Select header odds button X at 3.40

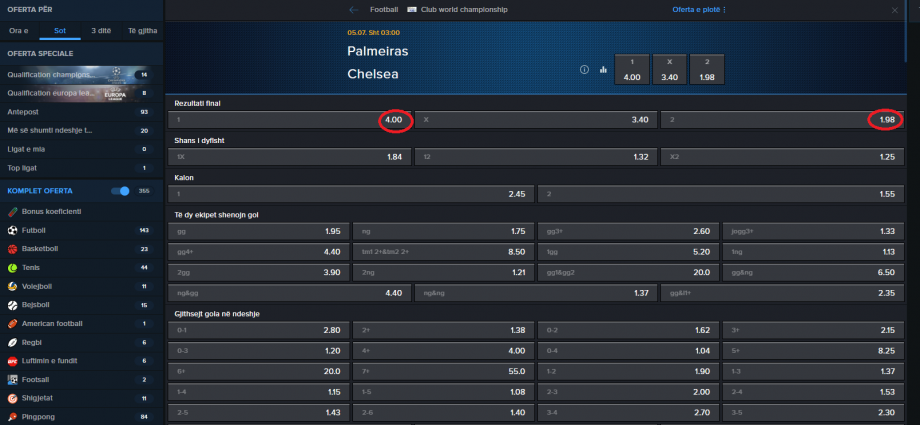tap(669, 69)
